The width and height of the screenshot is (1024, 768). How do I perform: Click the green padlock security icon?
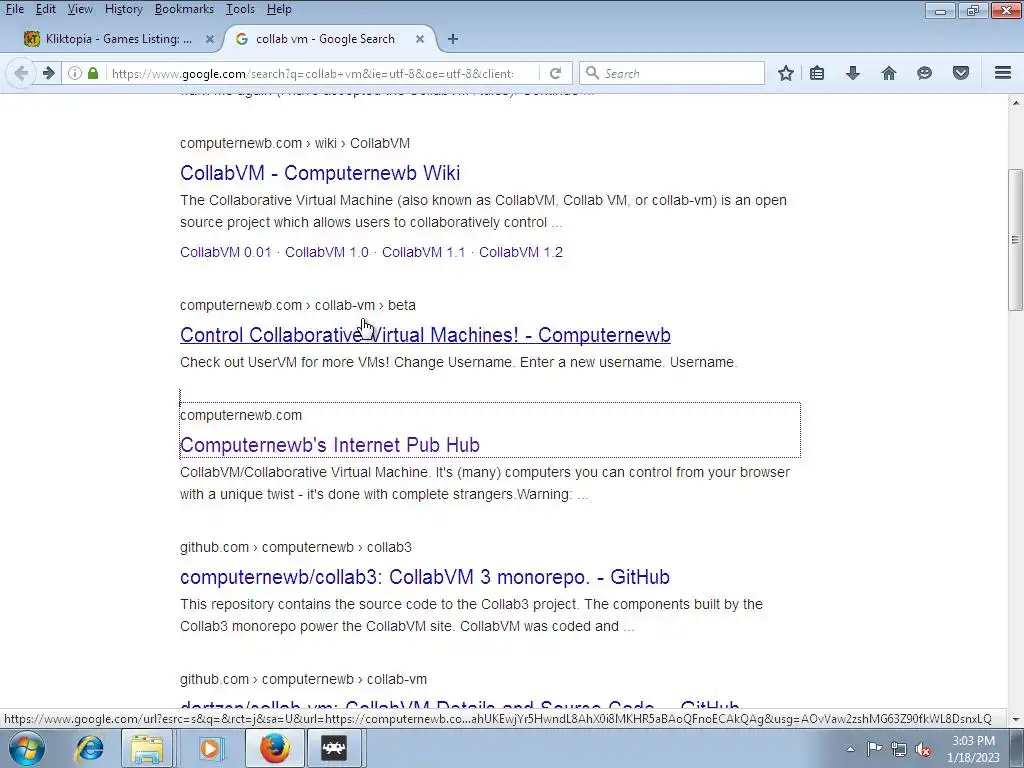(x=93, y=73)
